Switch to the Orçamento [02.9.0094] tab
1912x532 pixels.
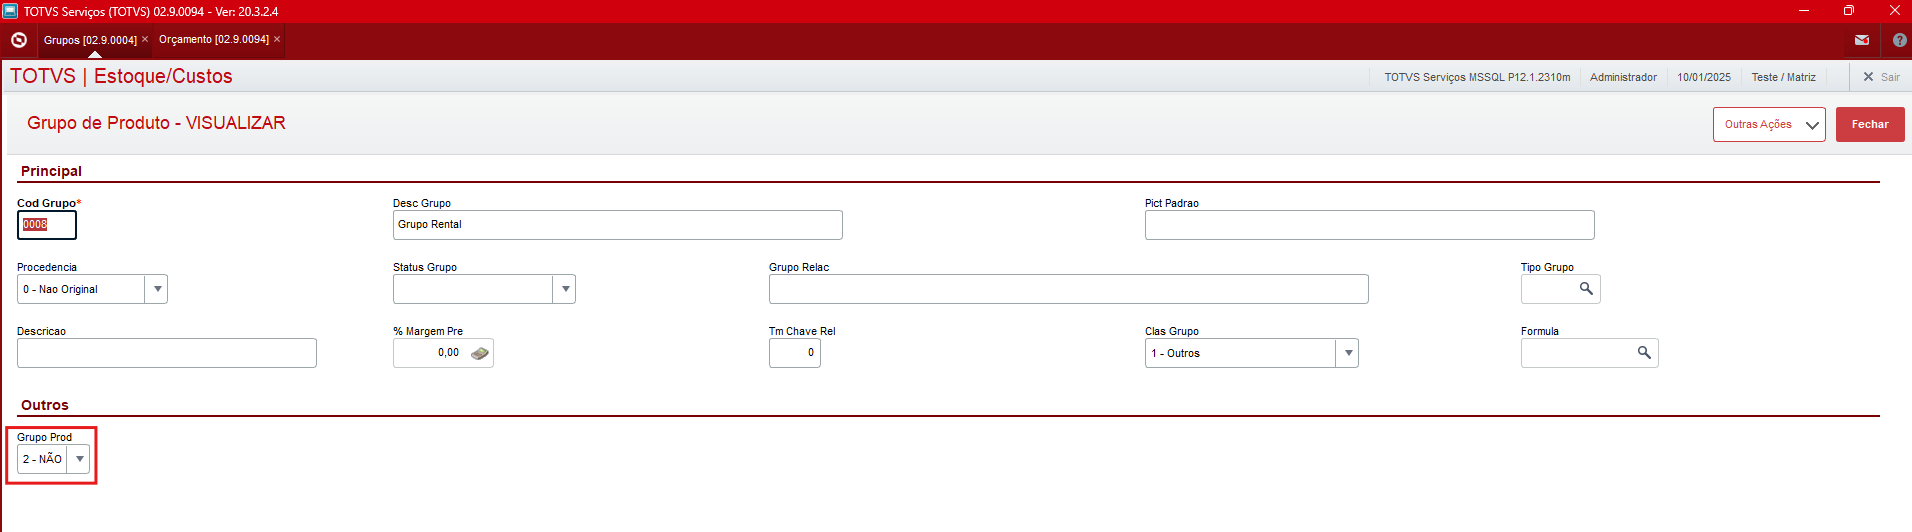click(214, 40)
